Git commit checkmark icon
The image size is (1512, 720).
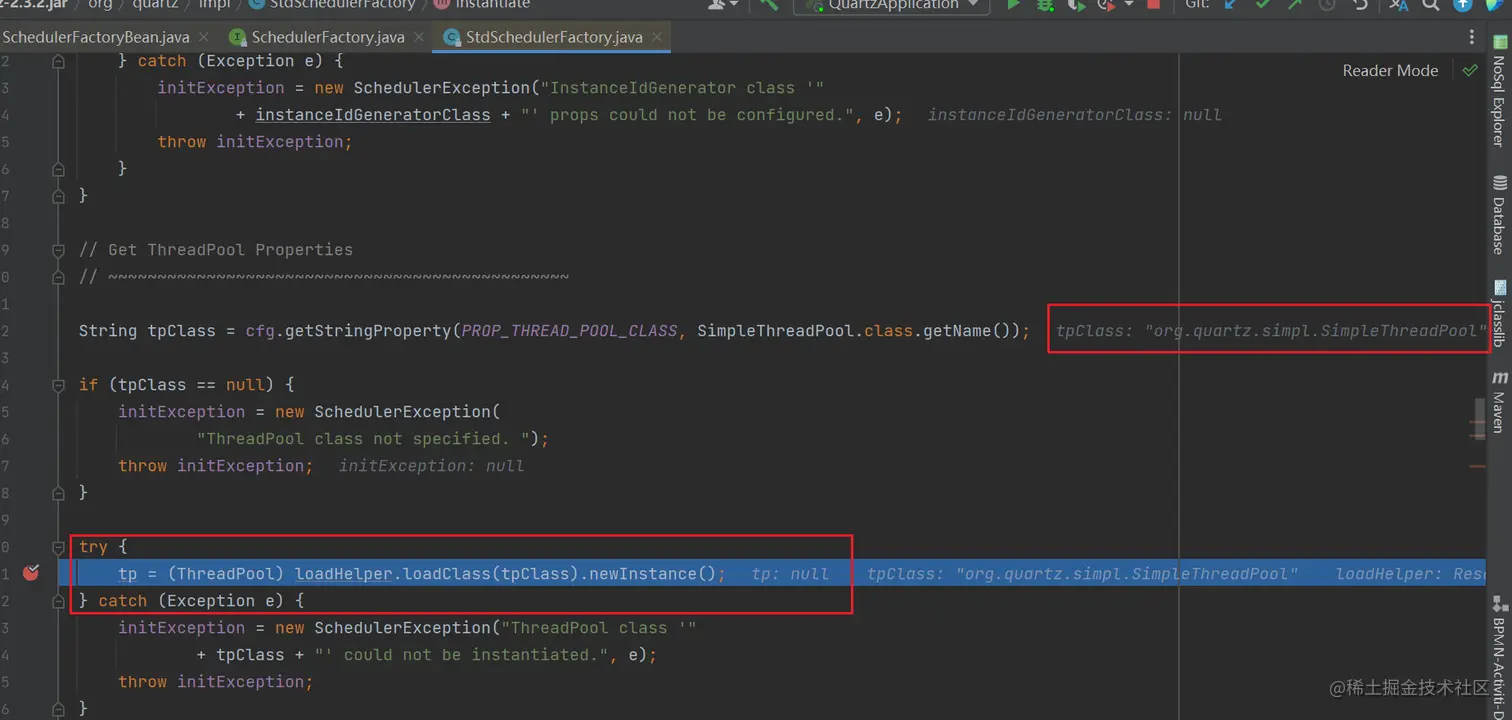[x=1263, y=5]
